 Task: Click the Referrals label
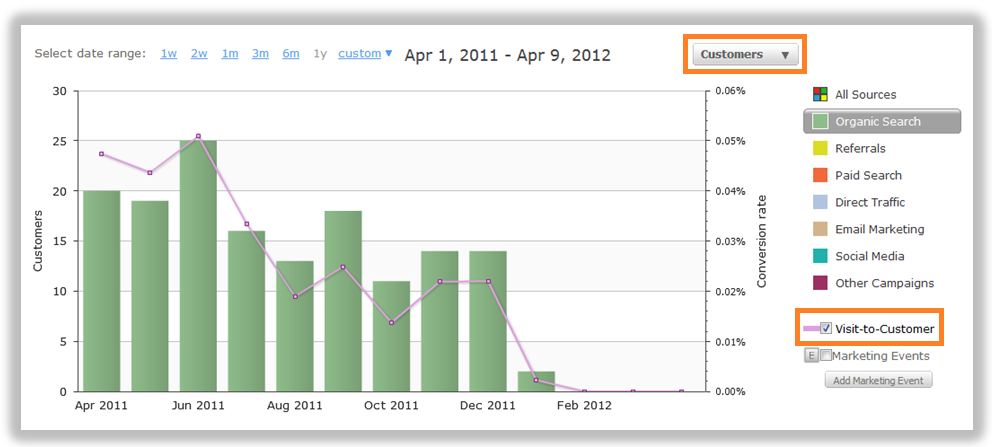860,149
